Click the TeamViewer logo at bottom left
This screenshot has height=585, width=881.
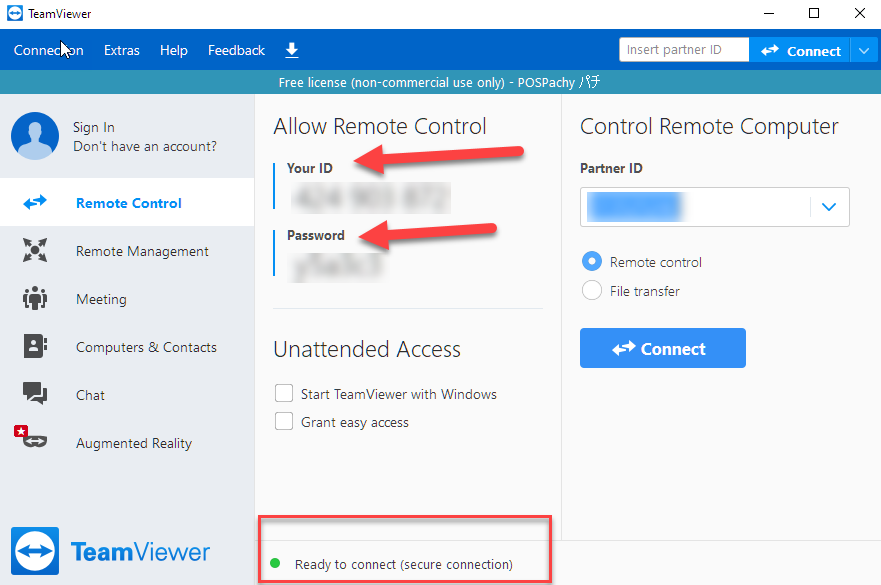[110, 551]
